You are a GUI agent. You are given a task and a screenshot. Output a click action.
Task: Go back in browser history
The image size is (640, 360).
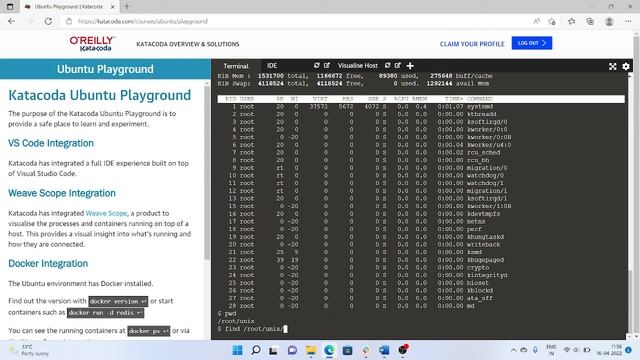11,21
